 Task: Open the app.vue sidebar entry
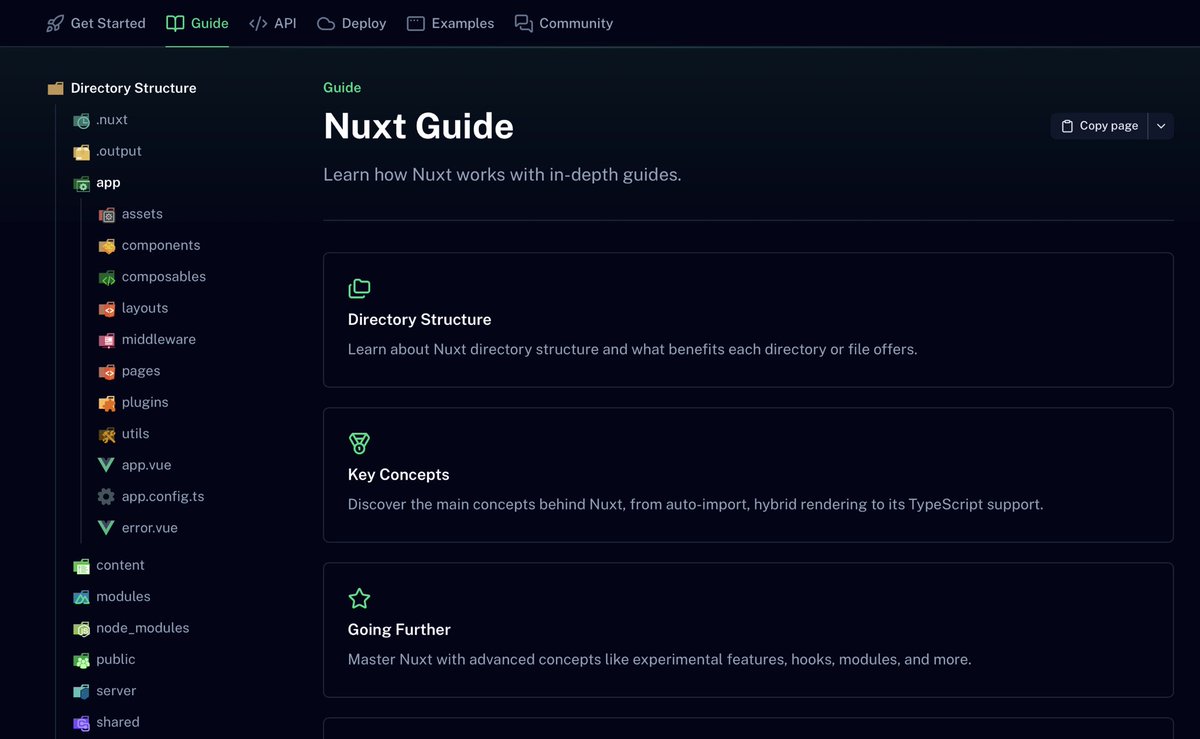147,465
